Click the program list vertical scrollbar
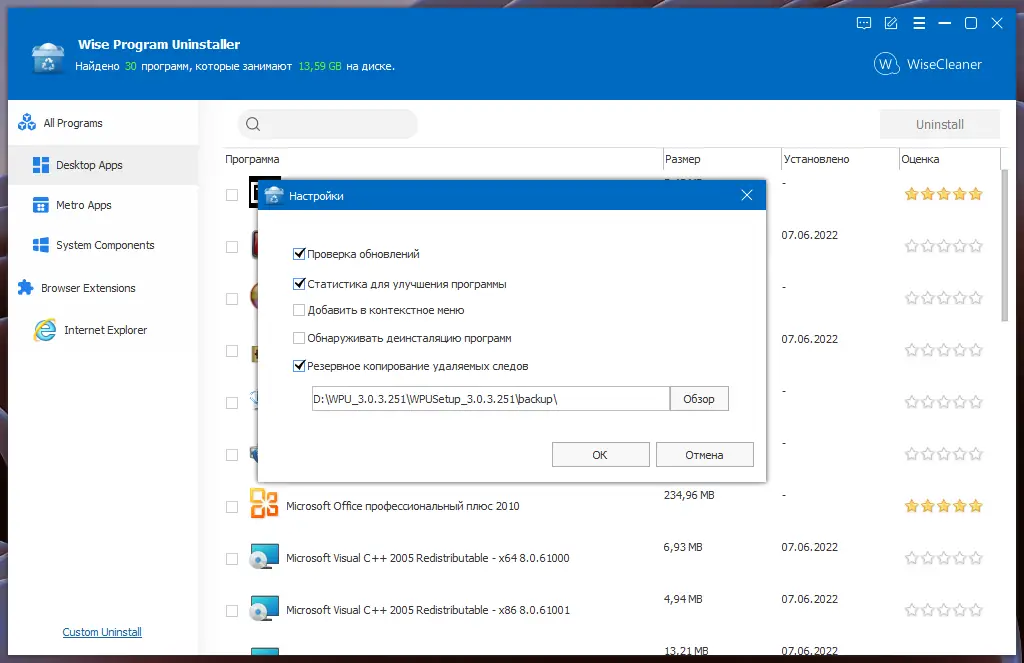Viewport: 1024px width, 663px height. (x=1005, y=245)
